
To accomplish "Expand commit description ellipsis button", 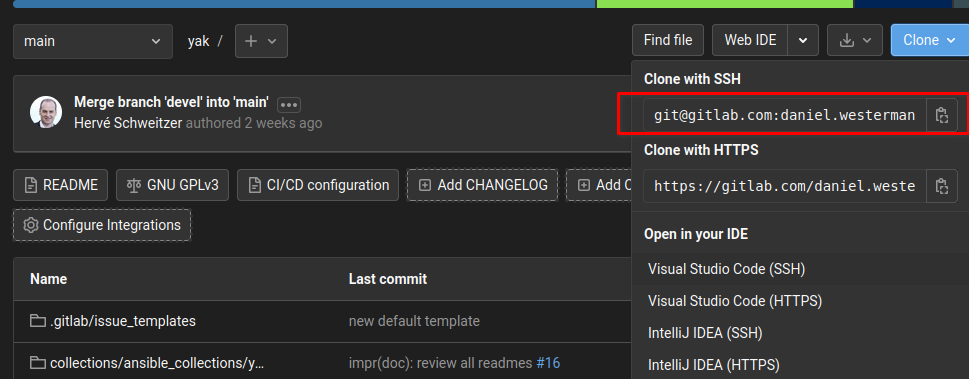I will pos(289,104).
